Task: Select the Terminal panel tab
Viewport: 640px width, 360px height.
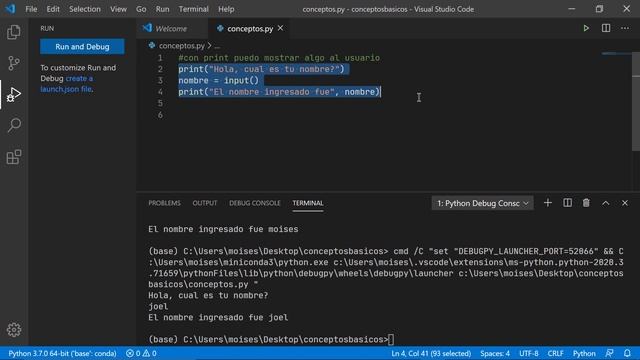Action: pos(308,203)
